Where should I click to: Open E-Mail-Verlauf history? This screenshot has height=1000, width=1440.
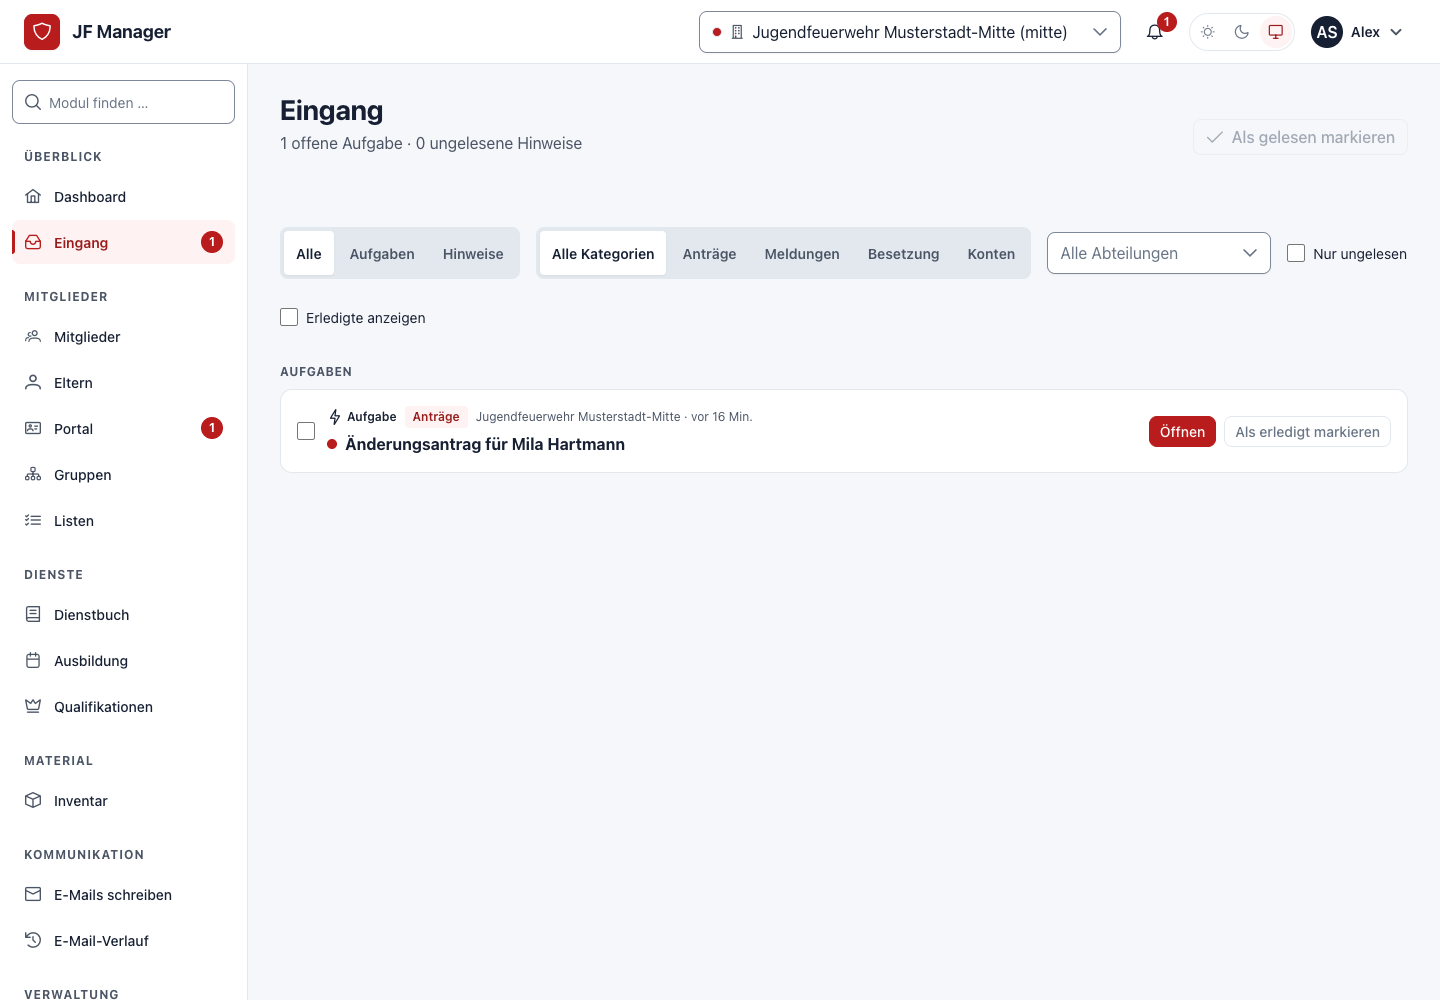124,941
